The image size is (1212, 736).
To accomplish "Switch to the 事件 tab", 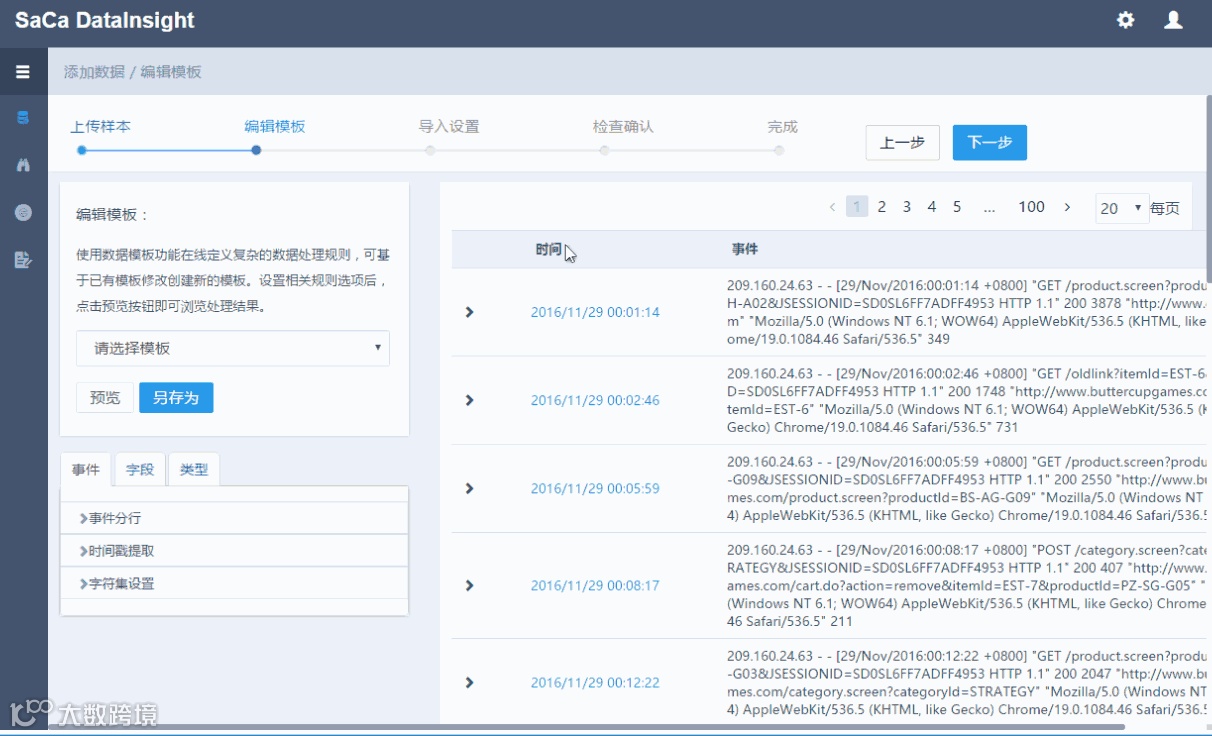I will click(x=86, y=469).
